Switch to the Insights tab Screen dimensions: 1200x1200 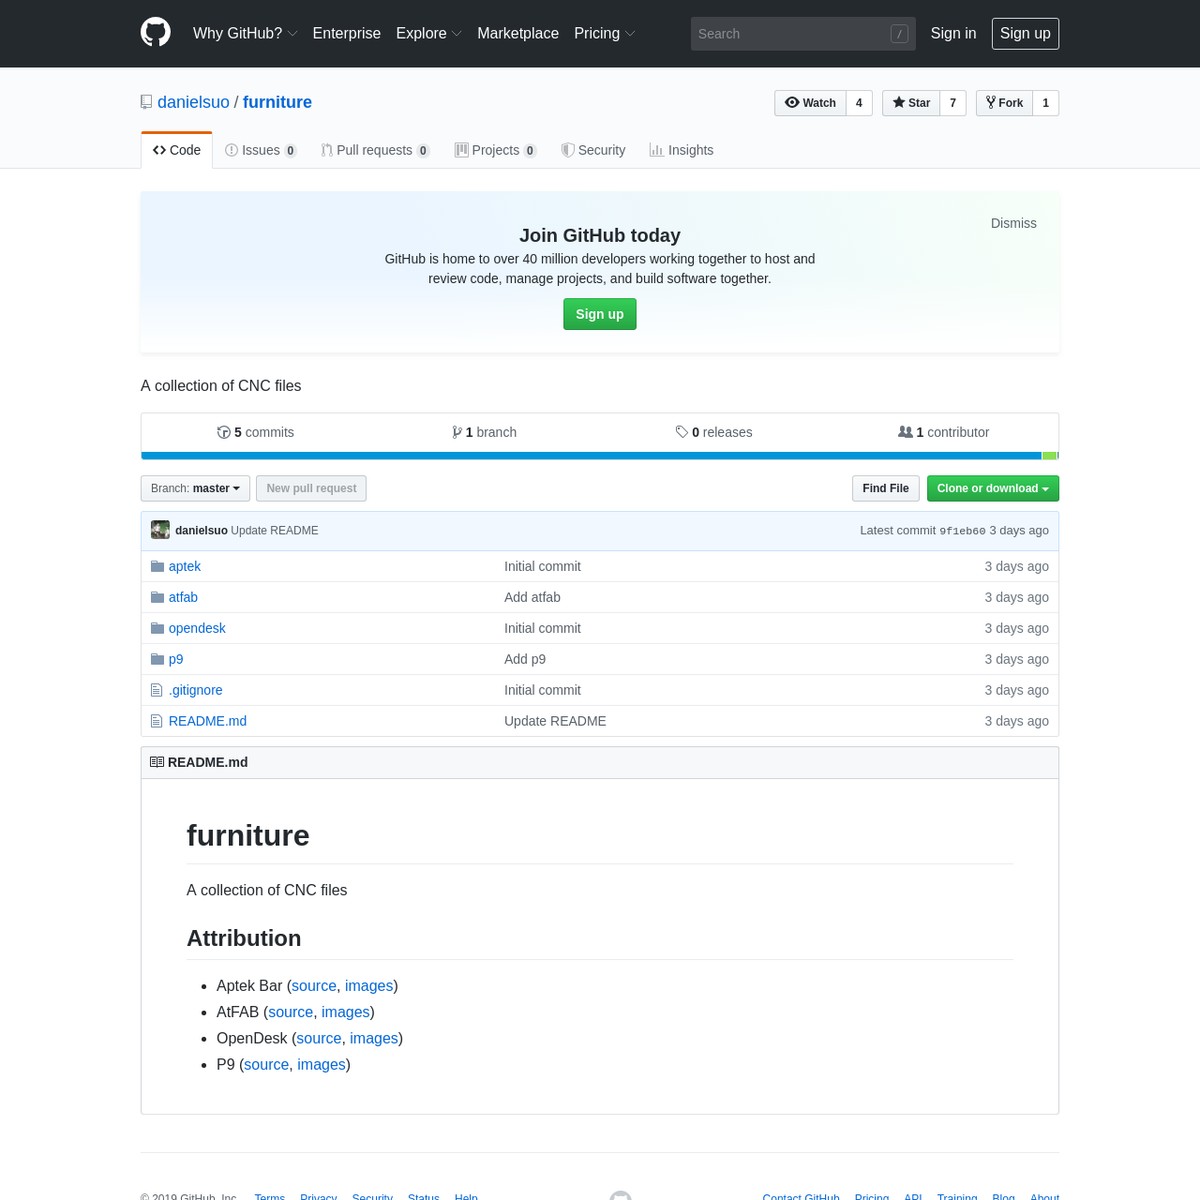click(681, 150)
